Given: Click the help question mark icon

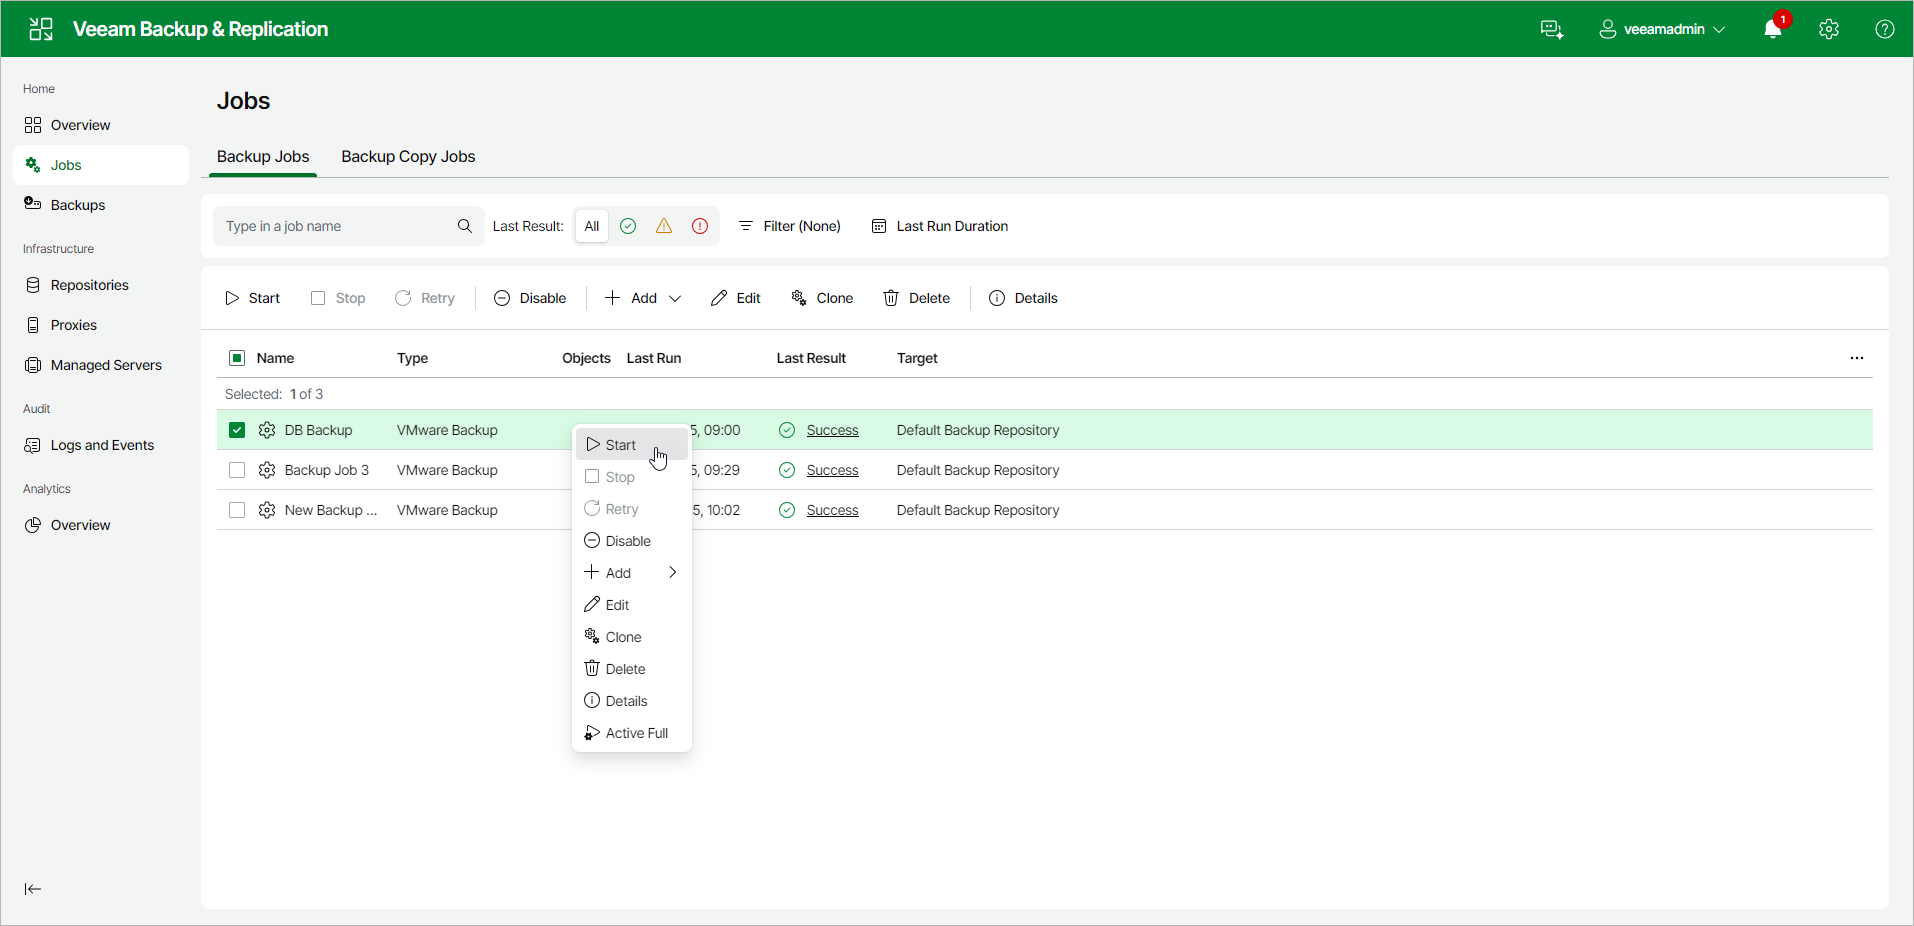Looking at the screenshot, I should 1885,29.
